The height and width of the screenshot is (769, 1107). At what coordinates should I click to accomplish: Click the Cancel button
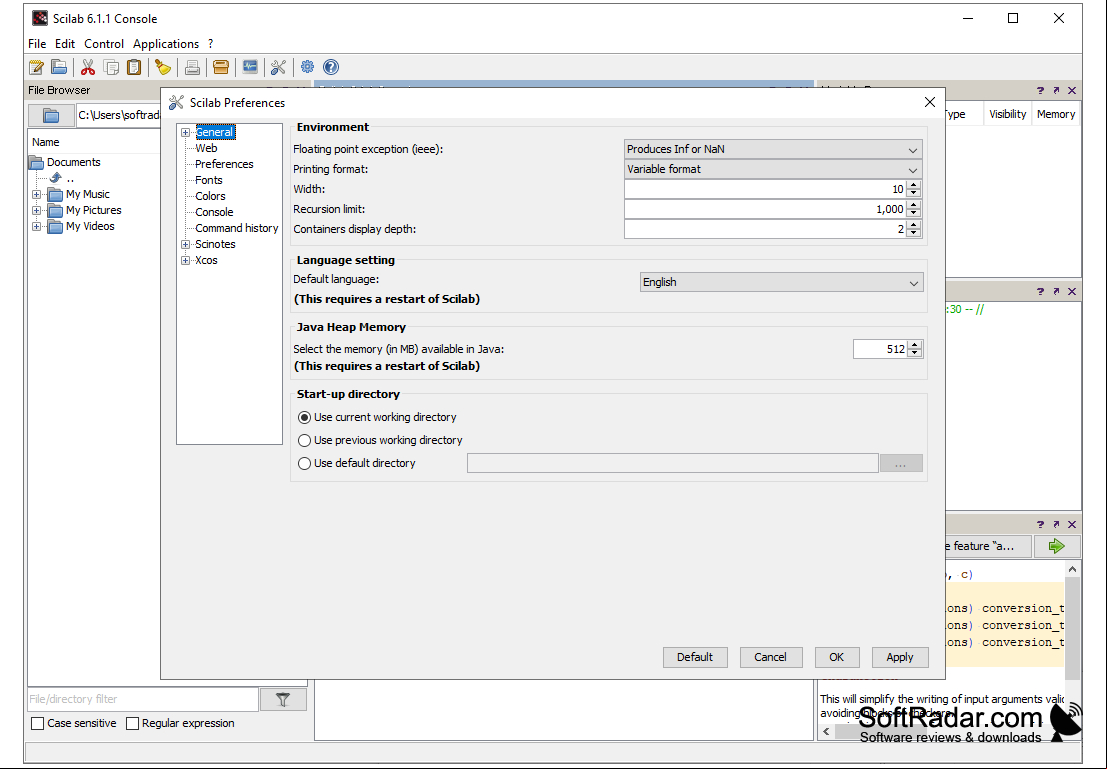tap(770, 657)
